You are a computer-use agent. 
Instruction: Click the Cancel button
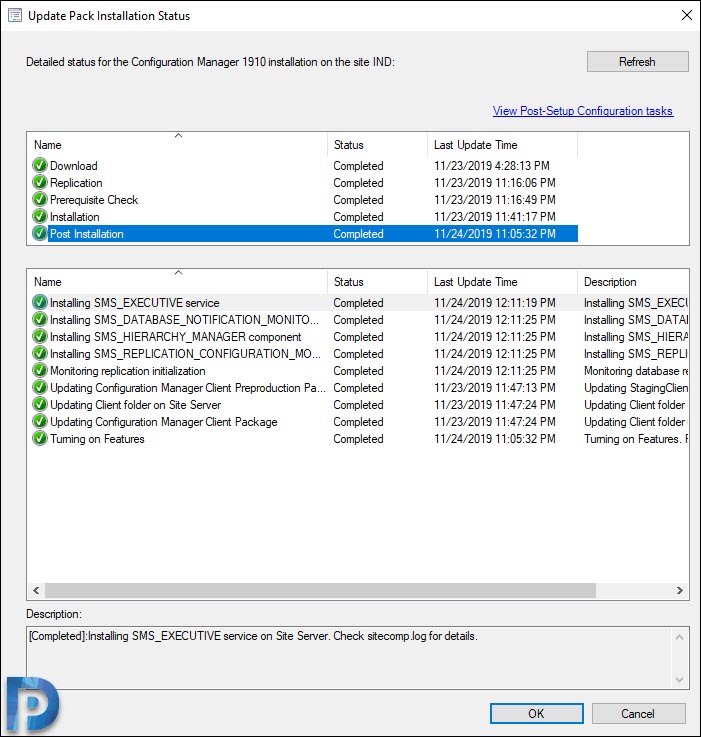tap(638, 713)
